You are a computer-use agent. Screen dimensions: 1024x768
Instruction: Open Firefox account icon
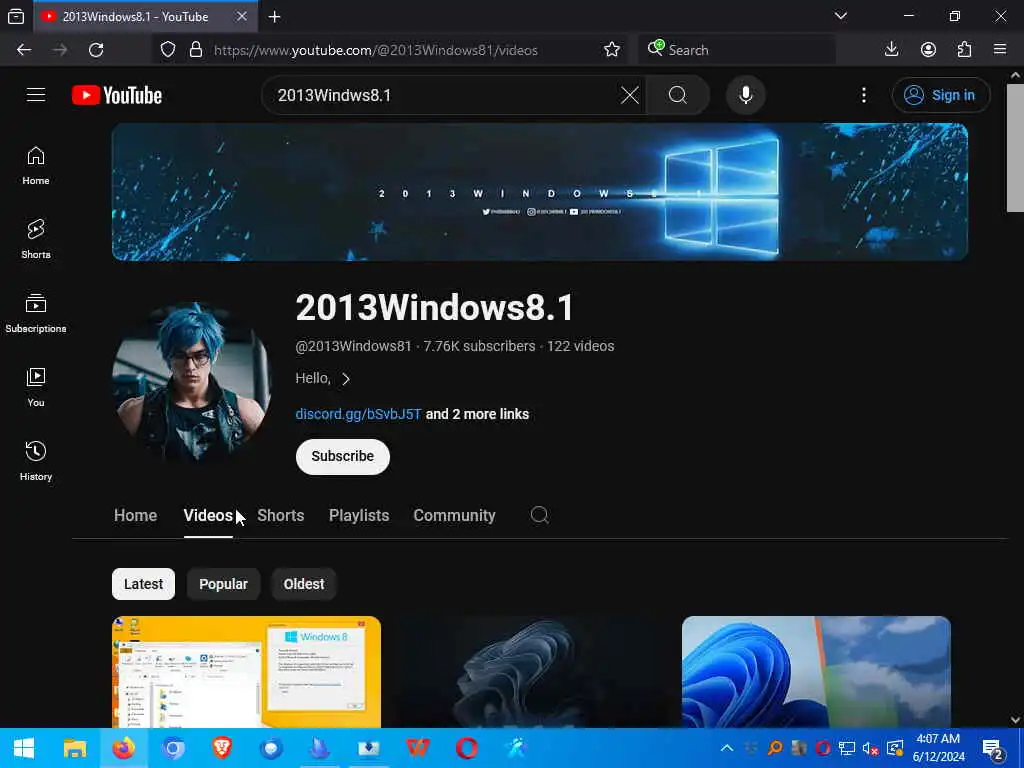928,50
